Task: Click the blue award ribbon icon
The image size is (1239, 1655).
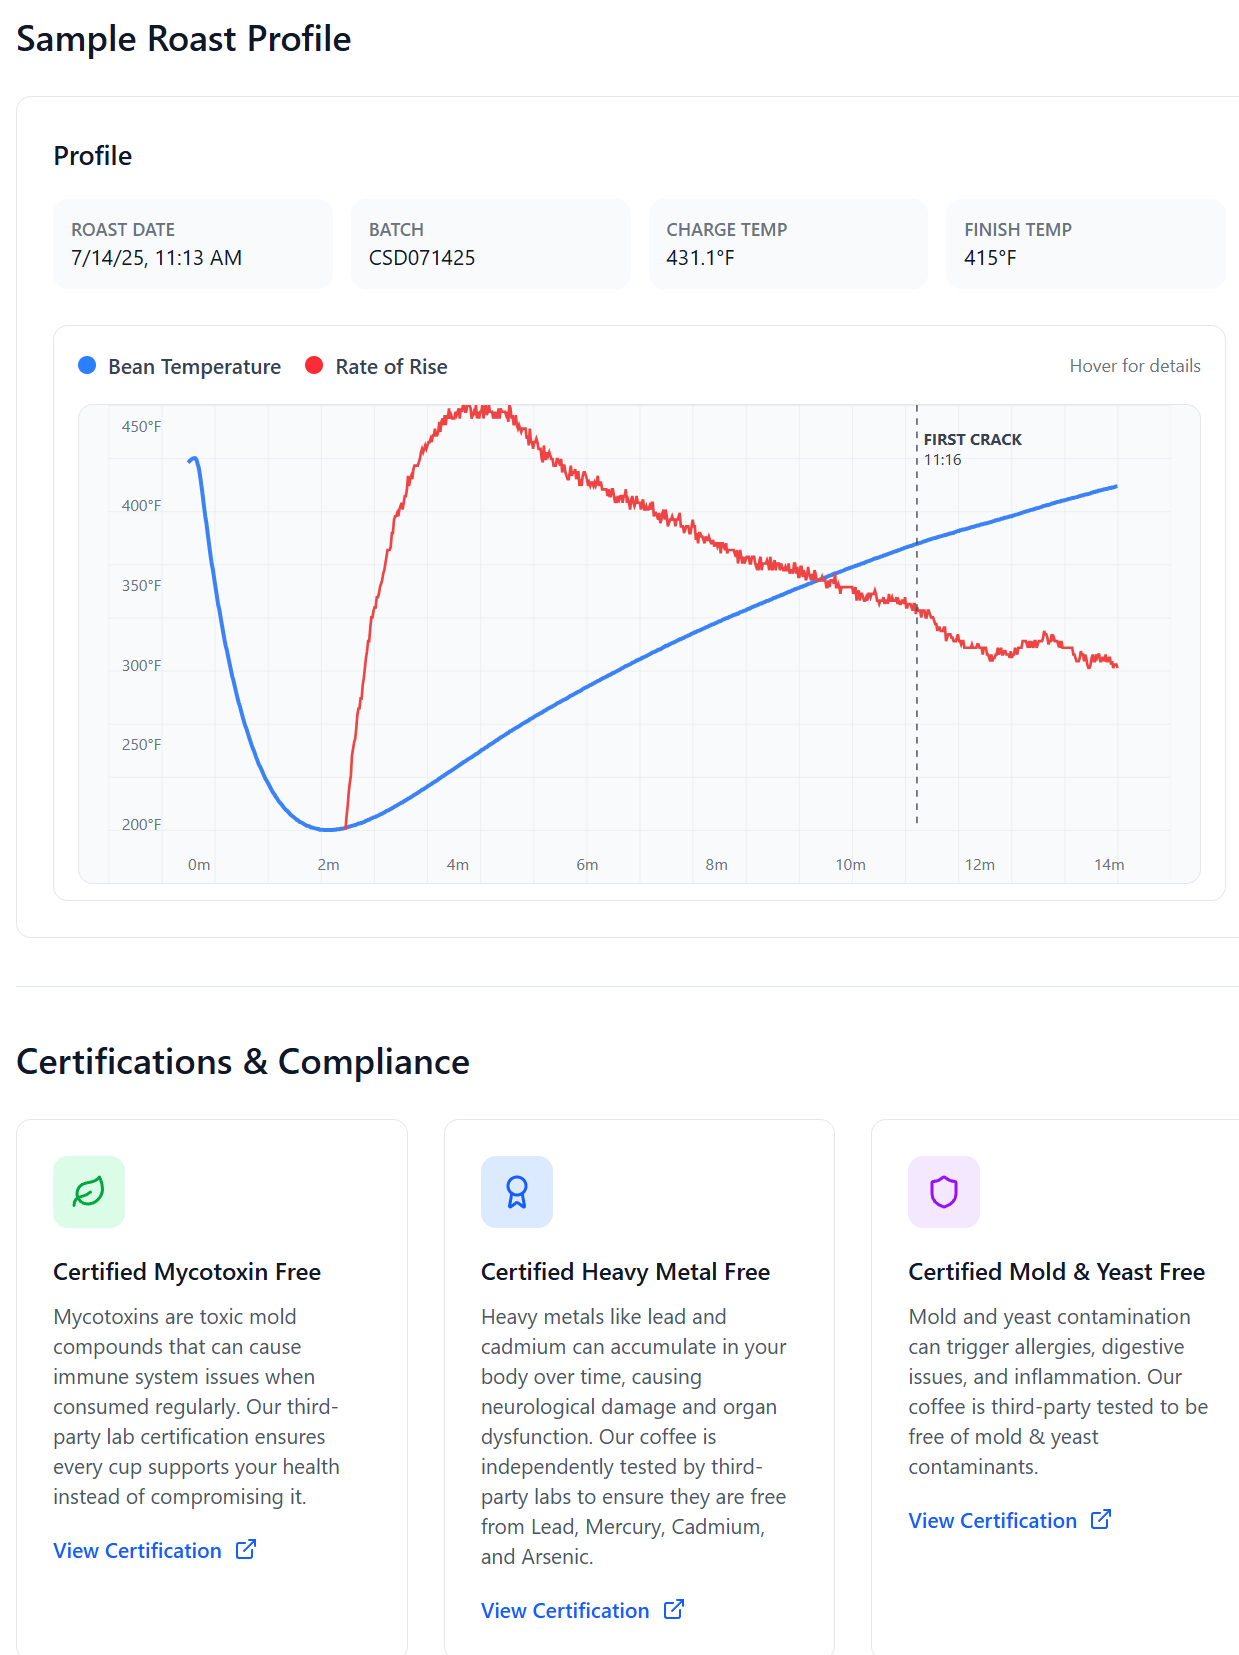Action: pyautogui.click(x=516, y=1191)
